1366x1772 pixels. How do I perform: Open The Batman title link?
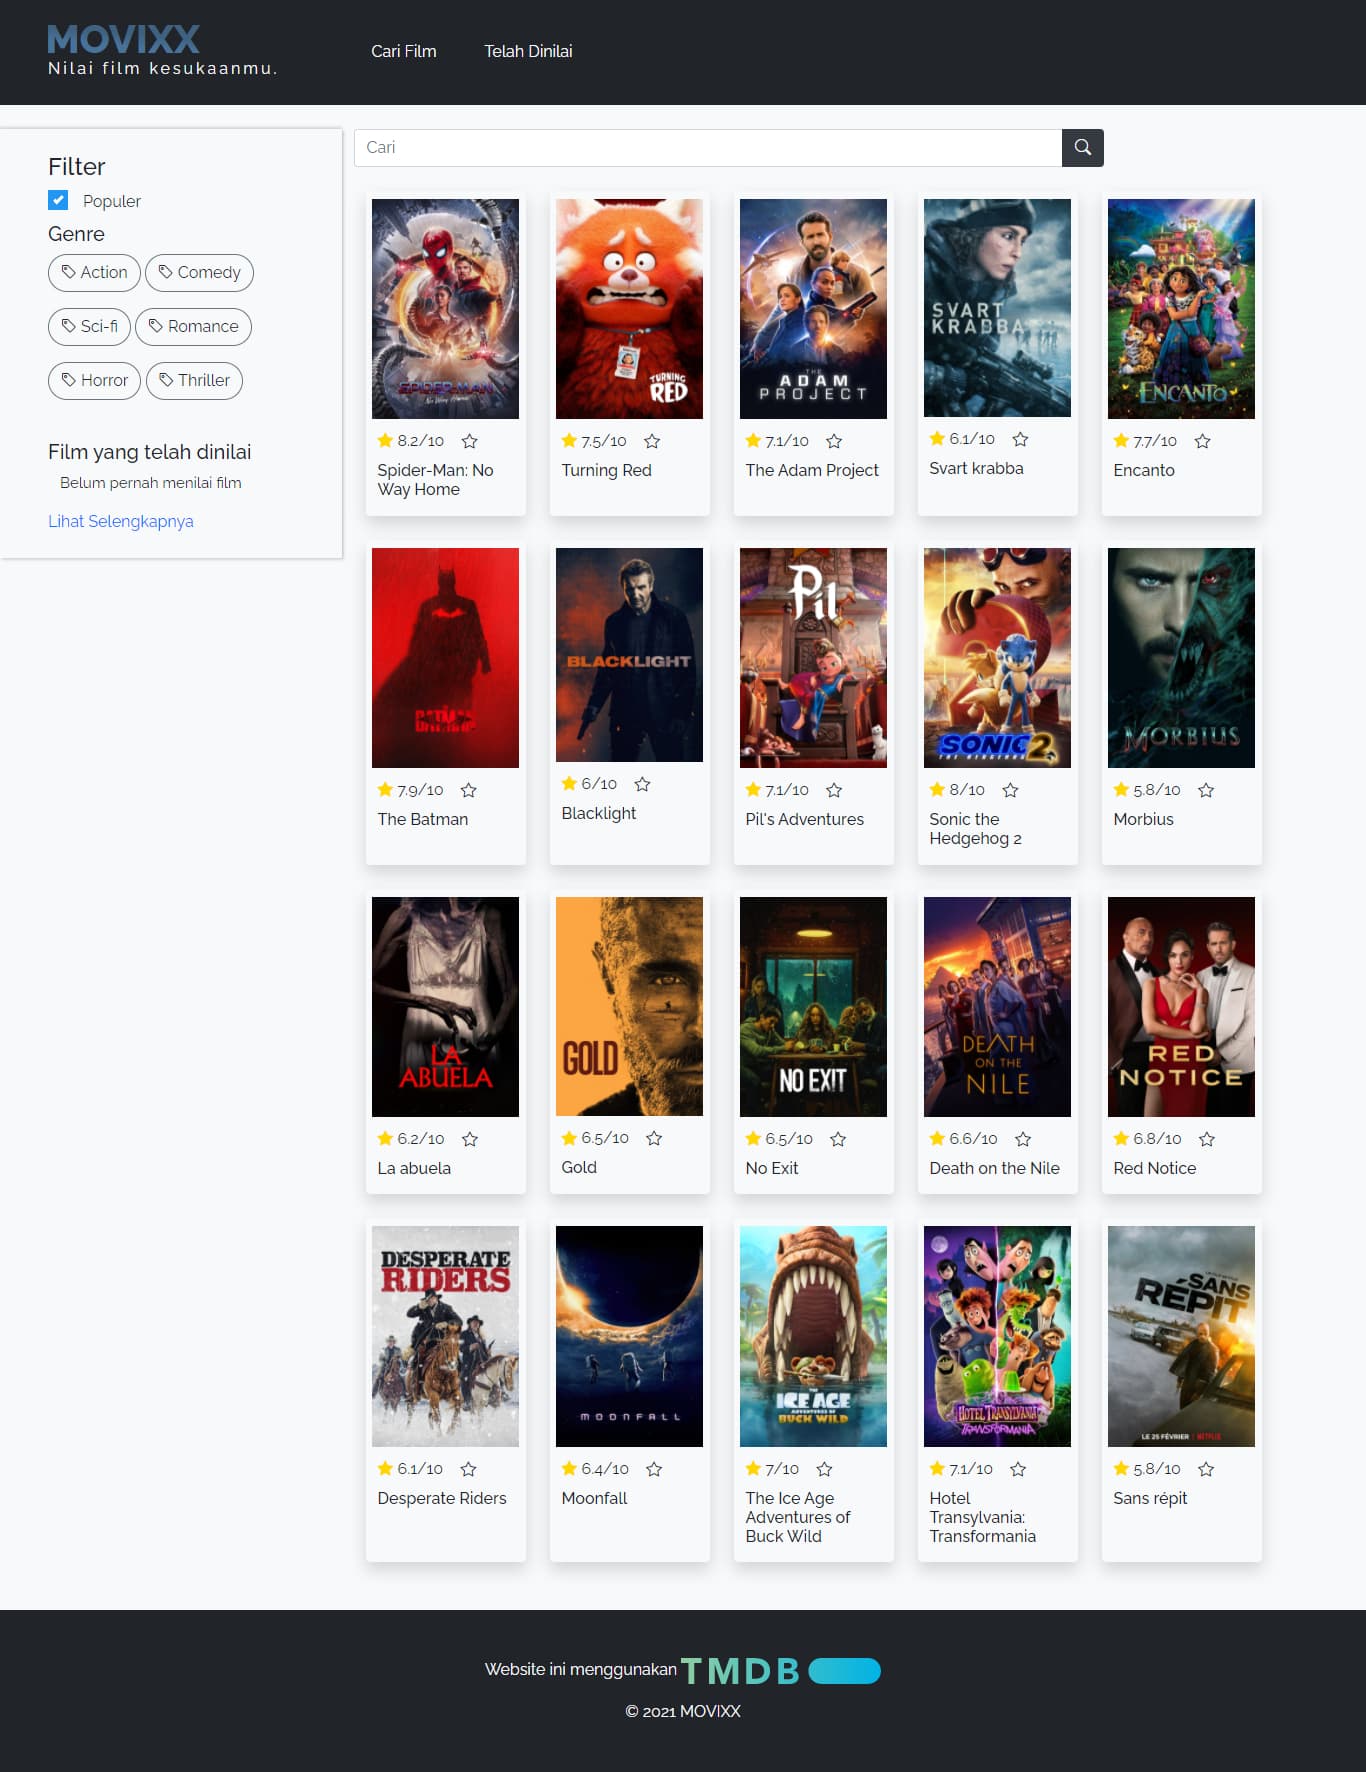(x=422, y=819)
